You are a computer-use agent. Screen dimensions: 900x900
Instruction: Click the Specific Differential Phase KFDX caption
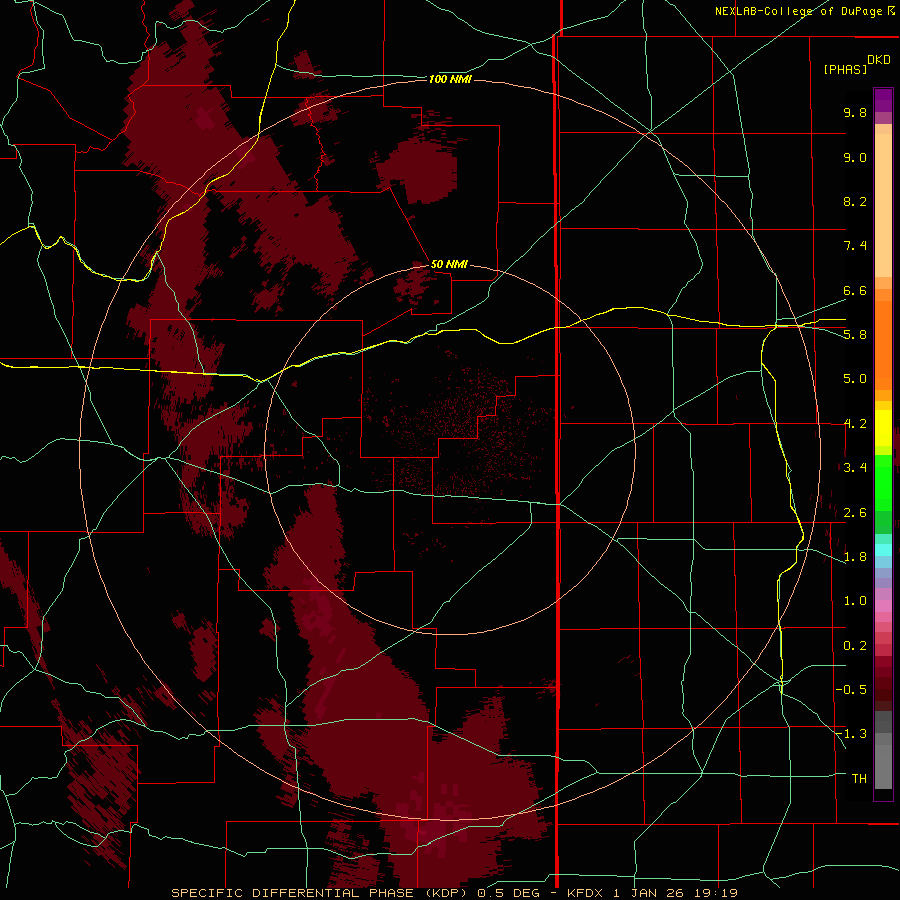(454, 893)
